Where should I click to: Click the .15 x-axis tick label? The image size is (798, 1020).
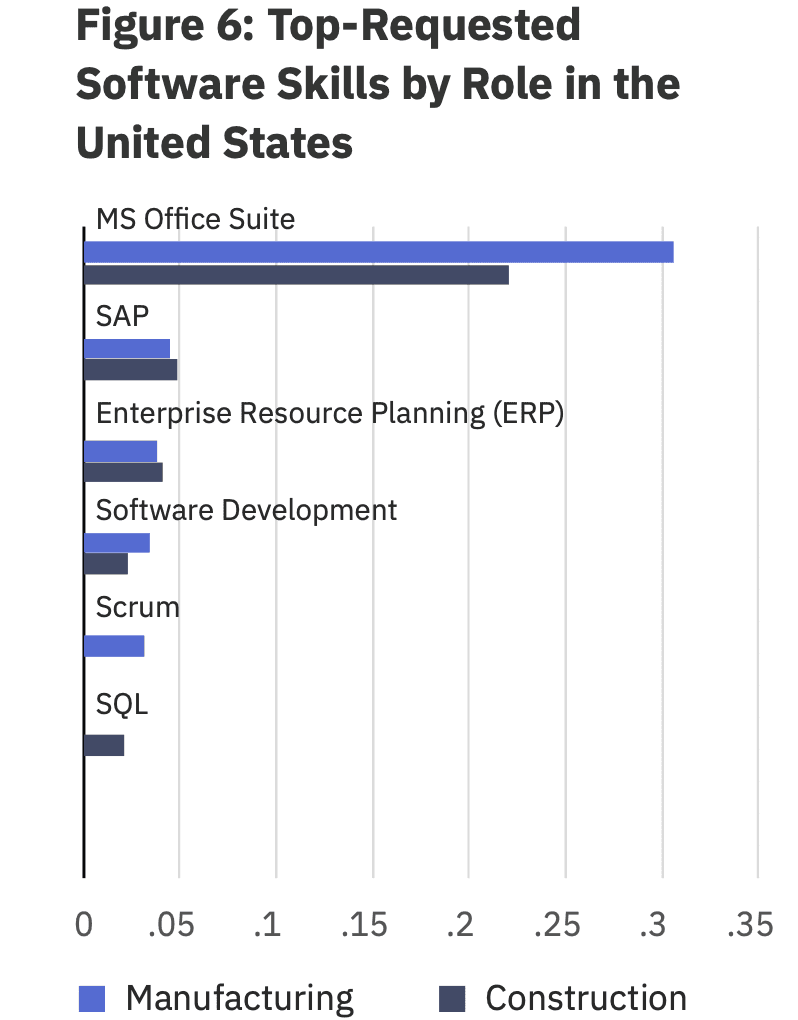pos(364,925)
